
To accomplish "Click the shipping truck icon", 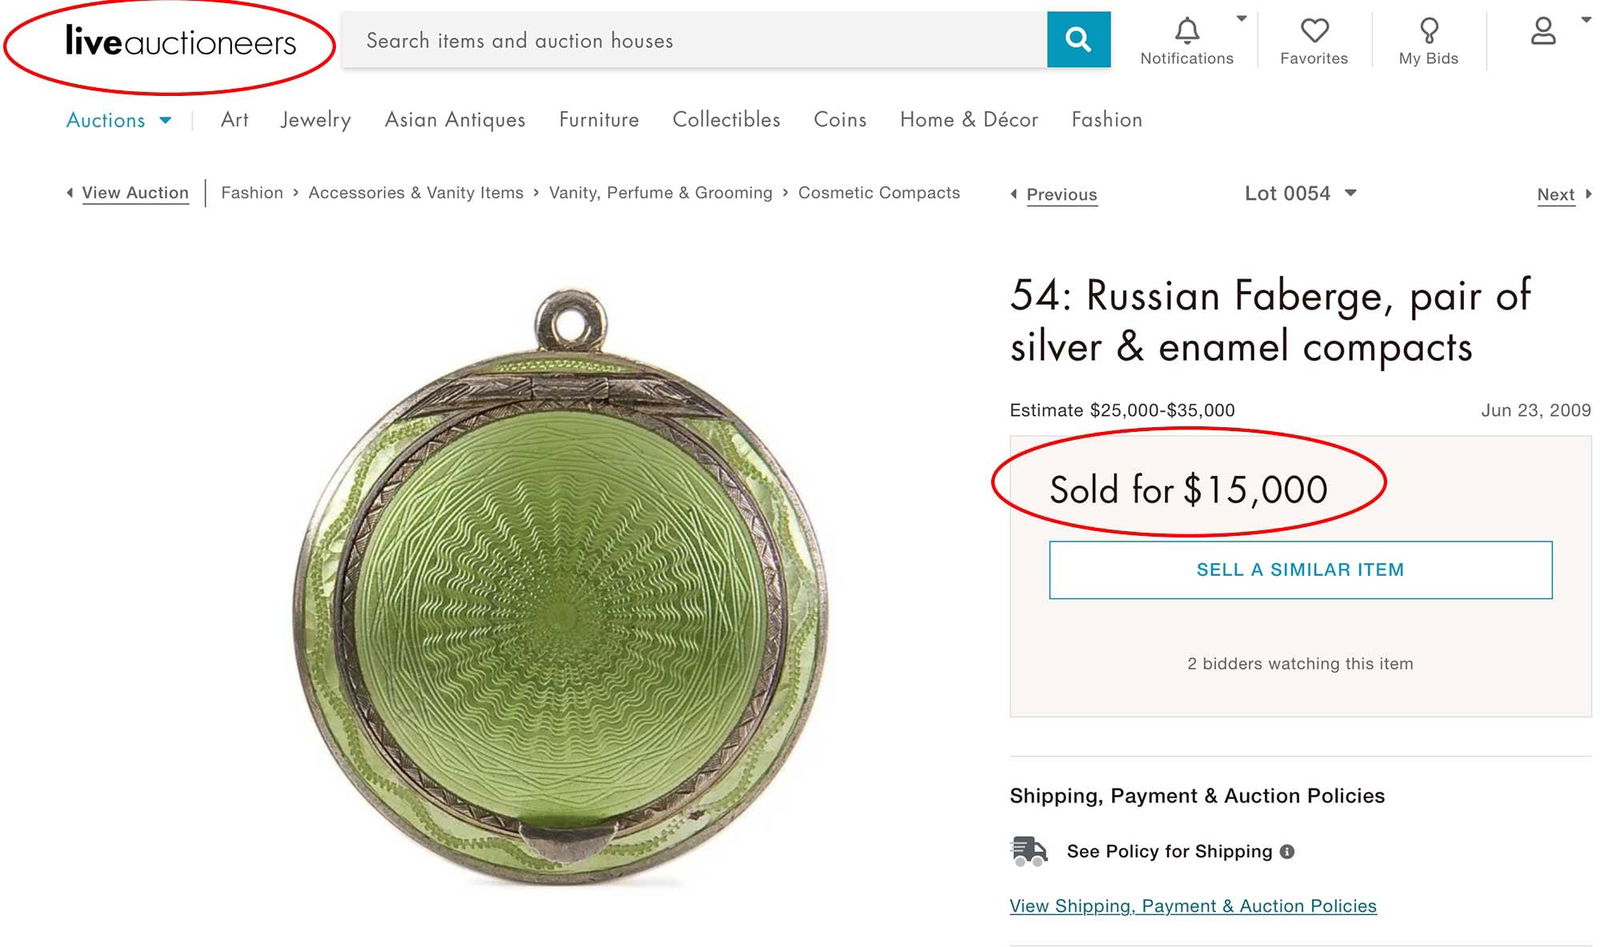I will pos(1029,851).
